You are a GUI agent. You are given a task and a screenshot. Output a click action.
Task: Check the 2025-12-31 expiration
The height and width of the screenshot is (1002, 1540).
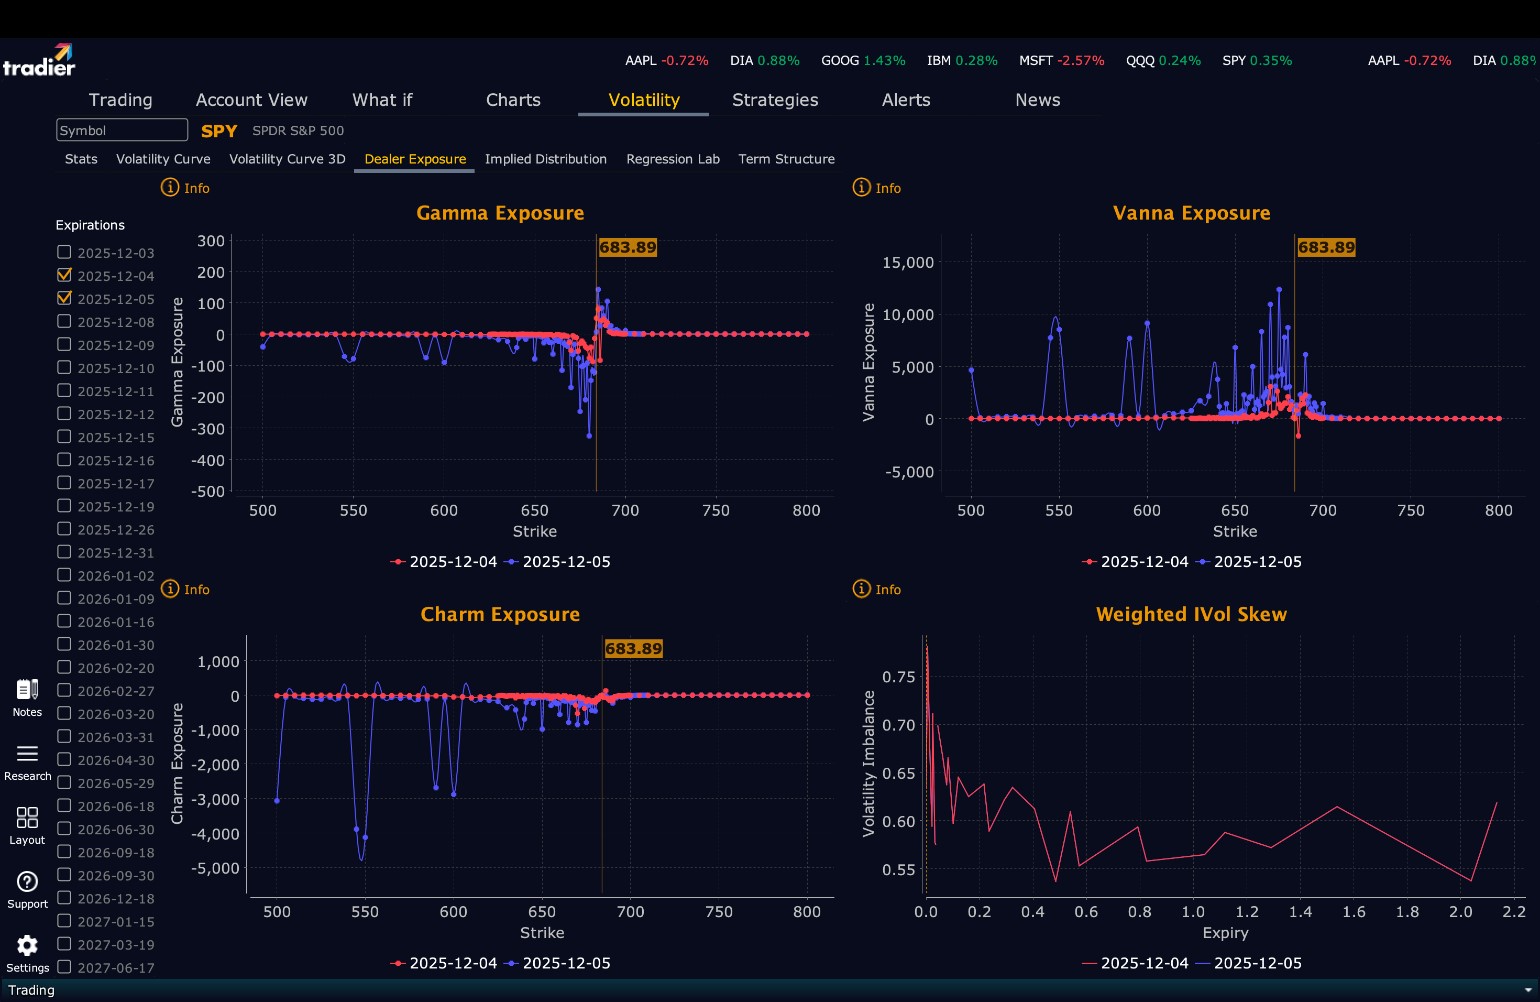coord(64,552)
